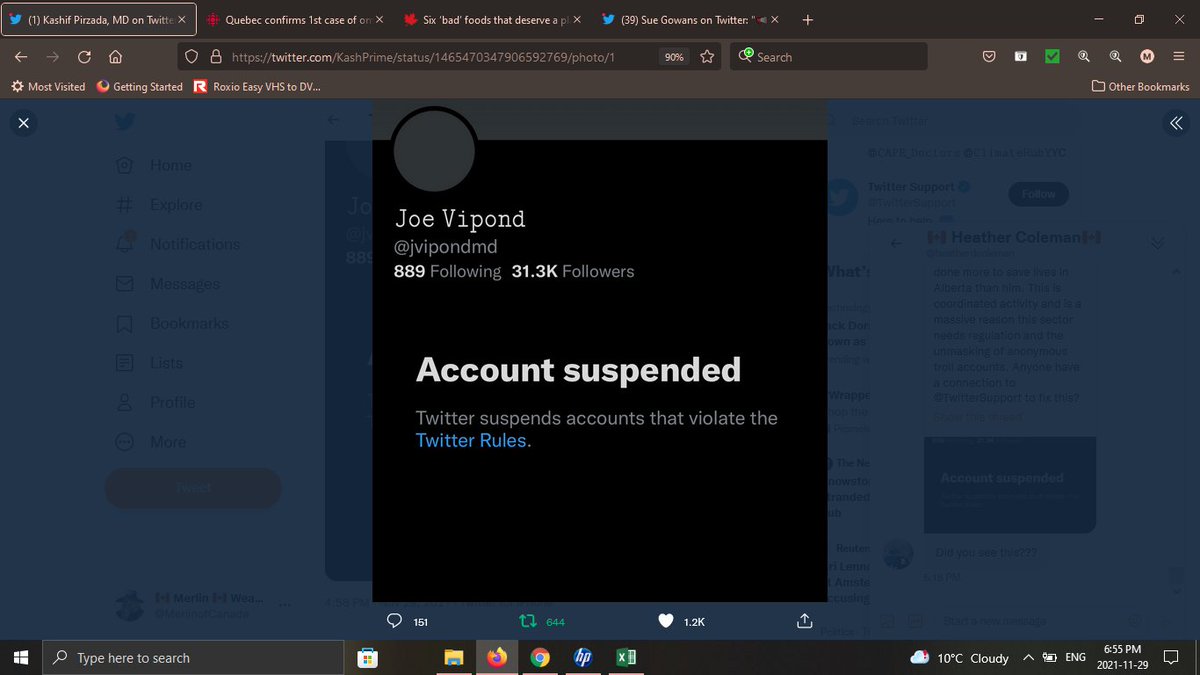
Task: Like the tweet with heart icon
Action: tap(666, 621)
